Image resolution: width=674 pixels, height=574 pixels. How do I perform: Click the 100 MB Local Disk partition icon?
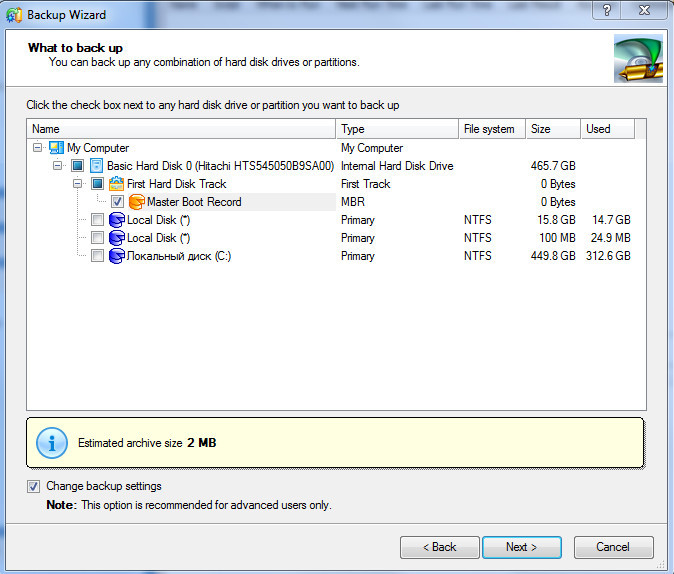point(116,238)
